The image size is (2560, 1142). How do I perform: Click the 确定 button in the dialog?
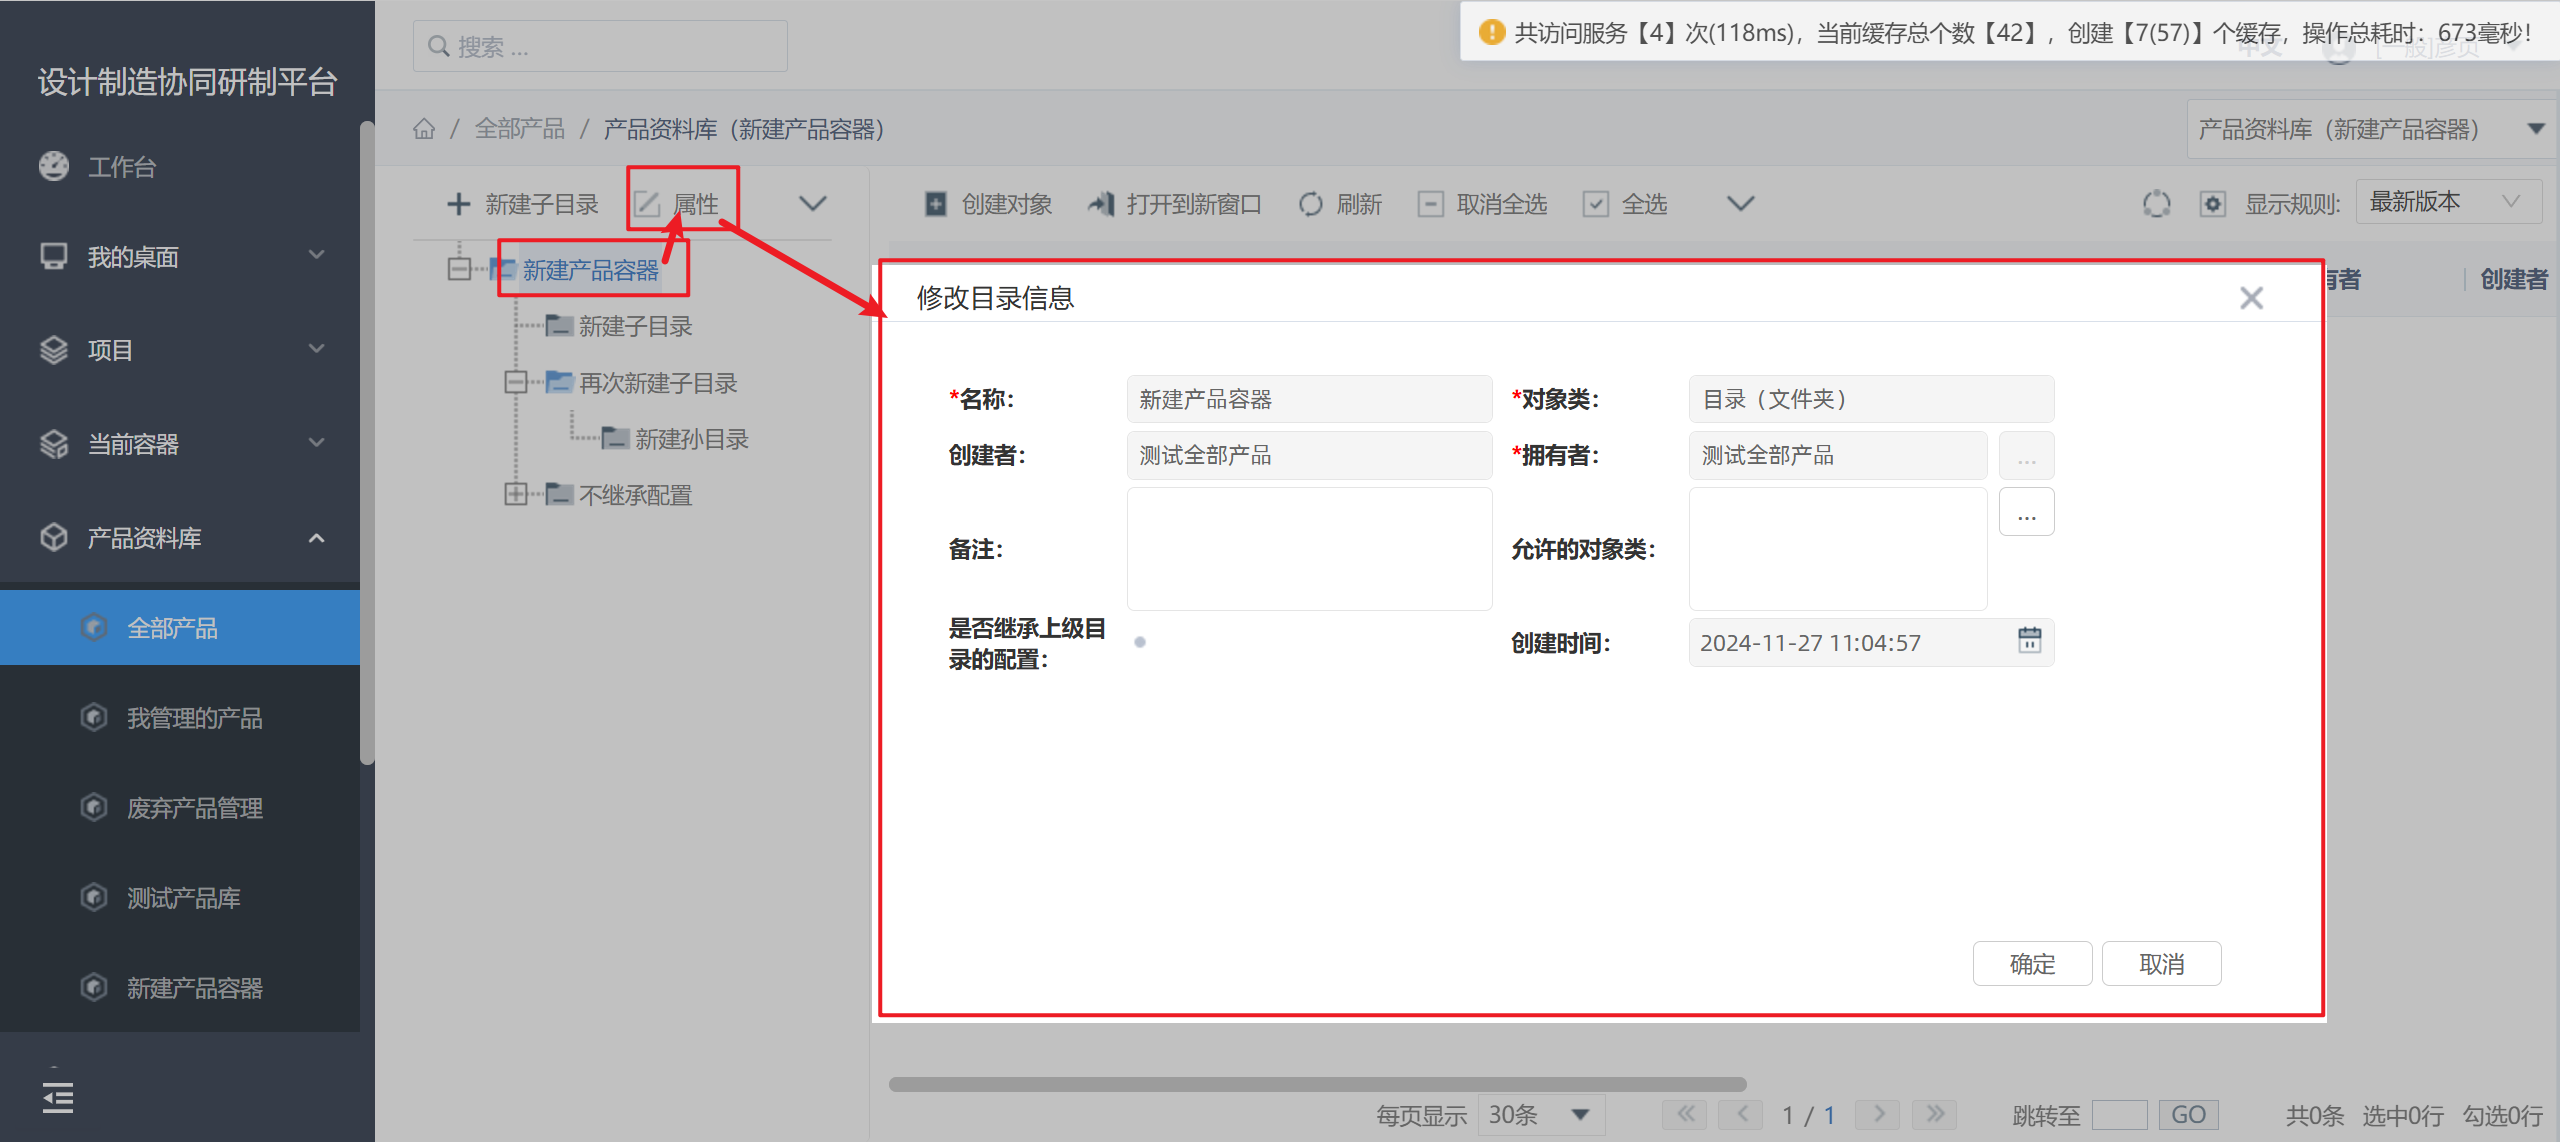pyautogui.click(x=2032, y=964)
